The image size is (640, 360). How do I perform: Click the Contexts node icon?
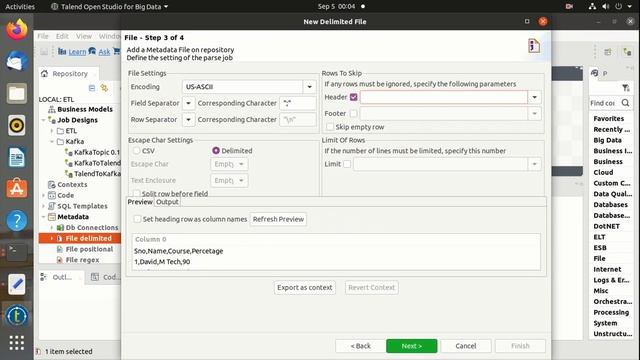click(52, 184)
